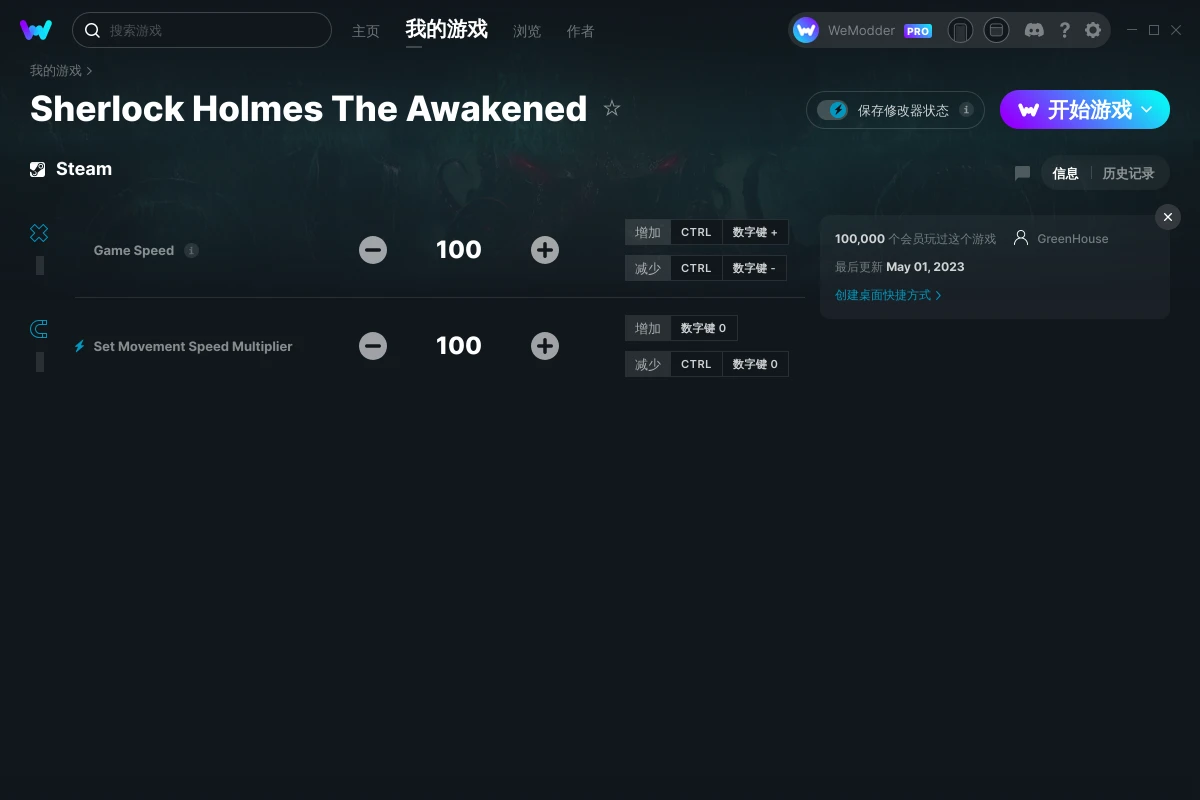Favorite the game with star icon
Image resolution: width=1200 pixels, height=800 pixels.
coord(612,108)
